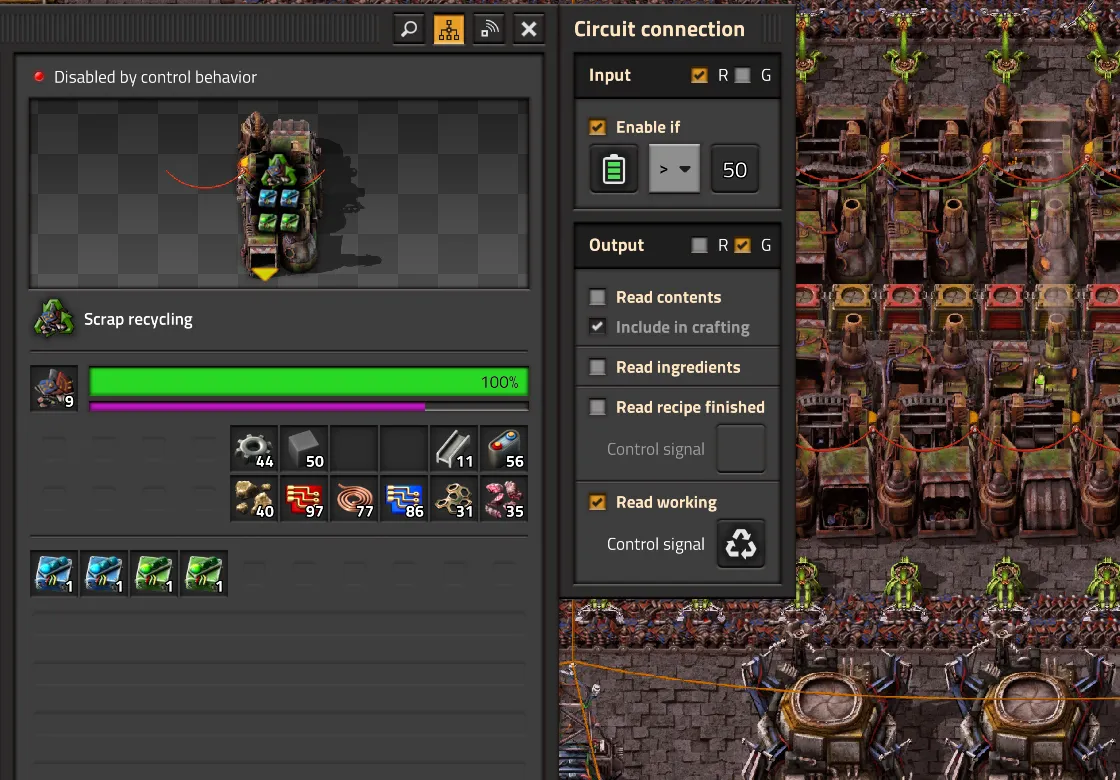Toggle Input green wire G checkbox
1120x780 pixels.
tap(743, 75)
